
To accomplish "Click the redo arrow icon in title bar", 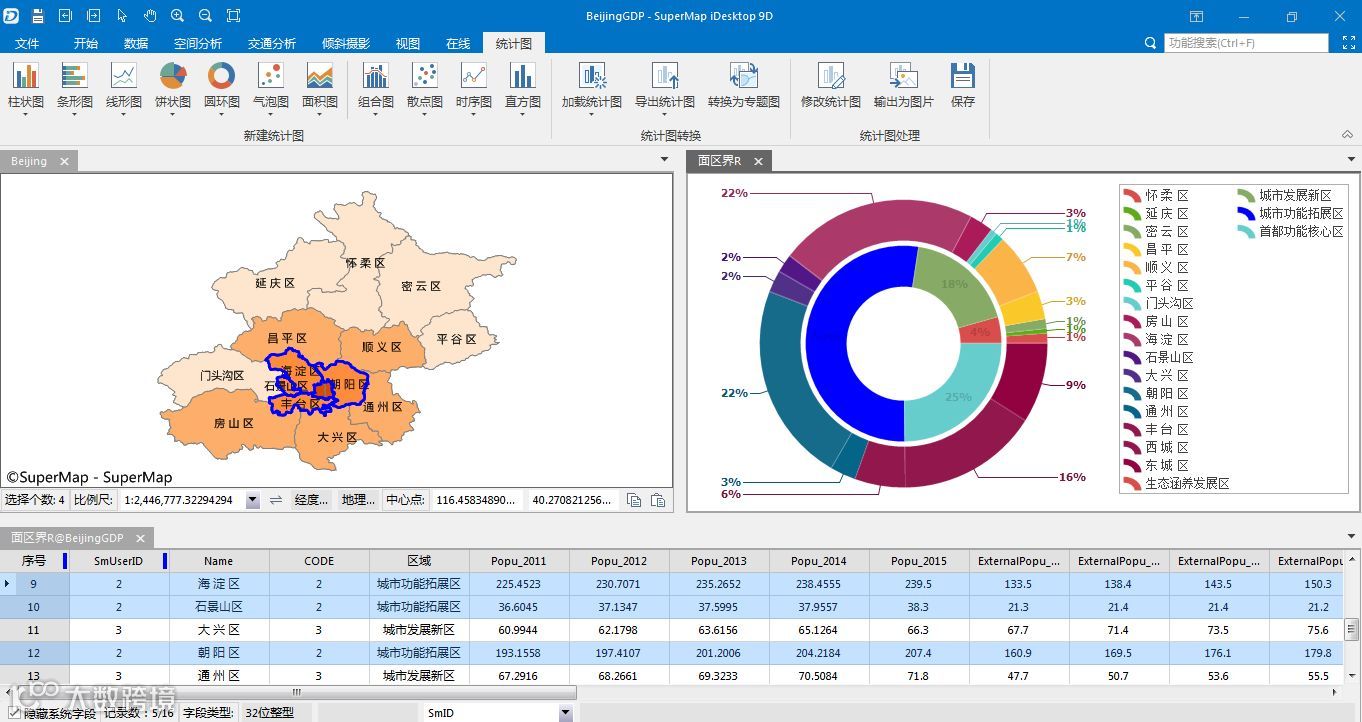I will (x=93, y=16).
